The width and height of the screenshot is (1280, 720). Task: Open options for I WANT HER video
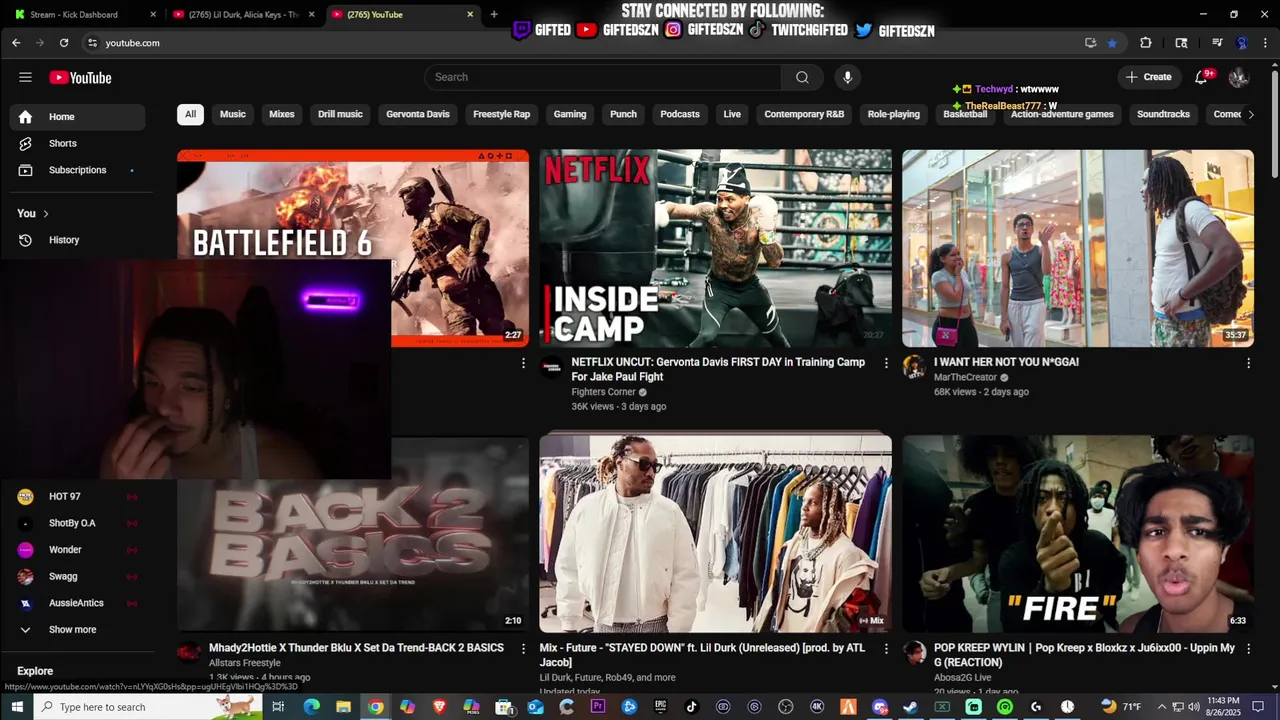pos(1248,363)
